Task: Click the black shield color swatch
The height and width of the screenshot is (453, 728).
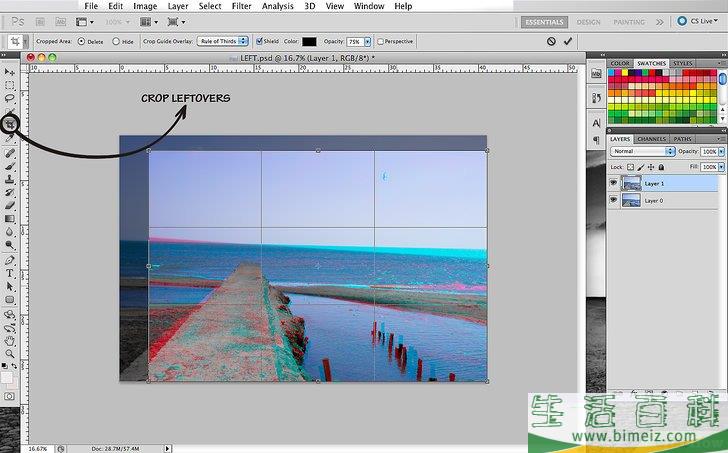Action: 309,41
